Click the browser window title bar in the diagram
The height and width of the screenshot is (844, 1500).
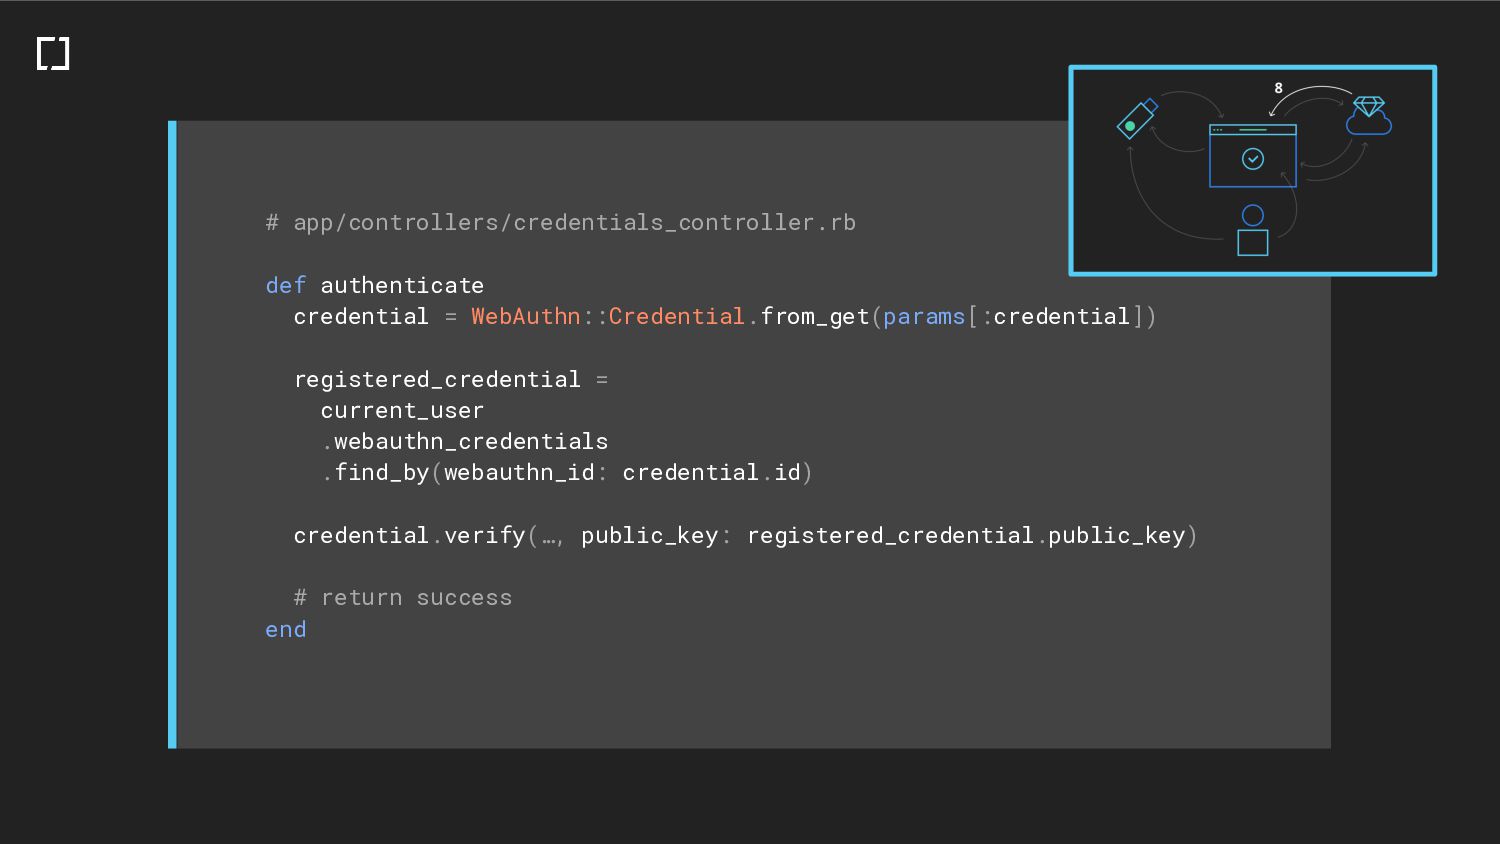click(x=1253, y=130)
